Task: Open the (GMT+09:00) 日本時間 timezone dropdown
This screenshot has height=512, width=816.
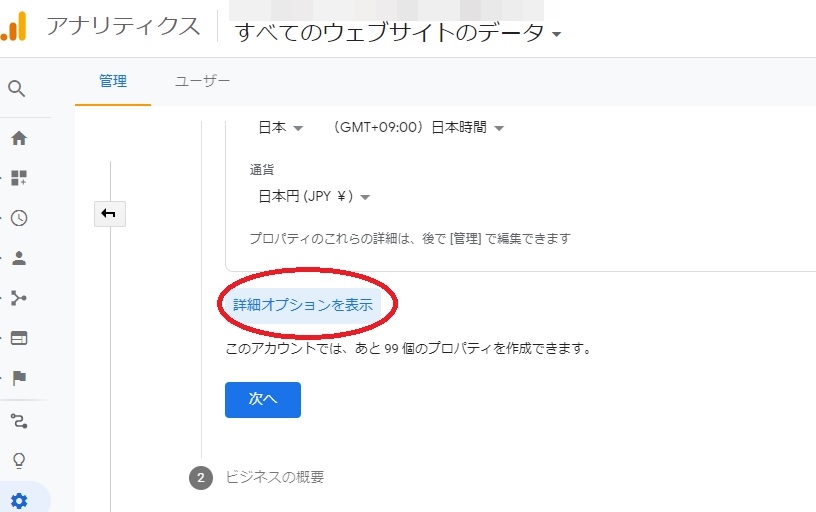Action: [418, 128]
